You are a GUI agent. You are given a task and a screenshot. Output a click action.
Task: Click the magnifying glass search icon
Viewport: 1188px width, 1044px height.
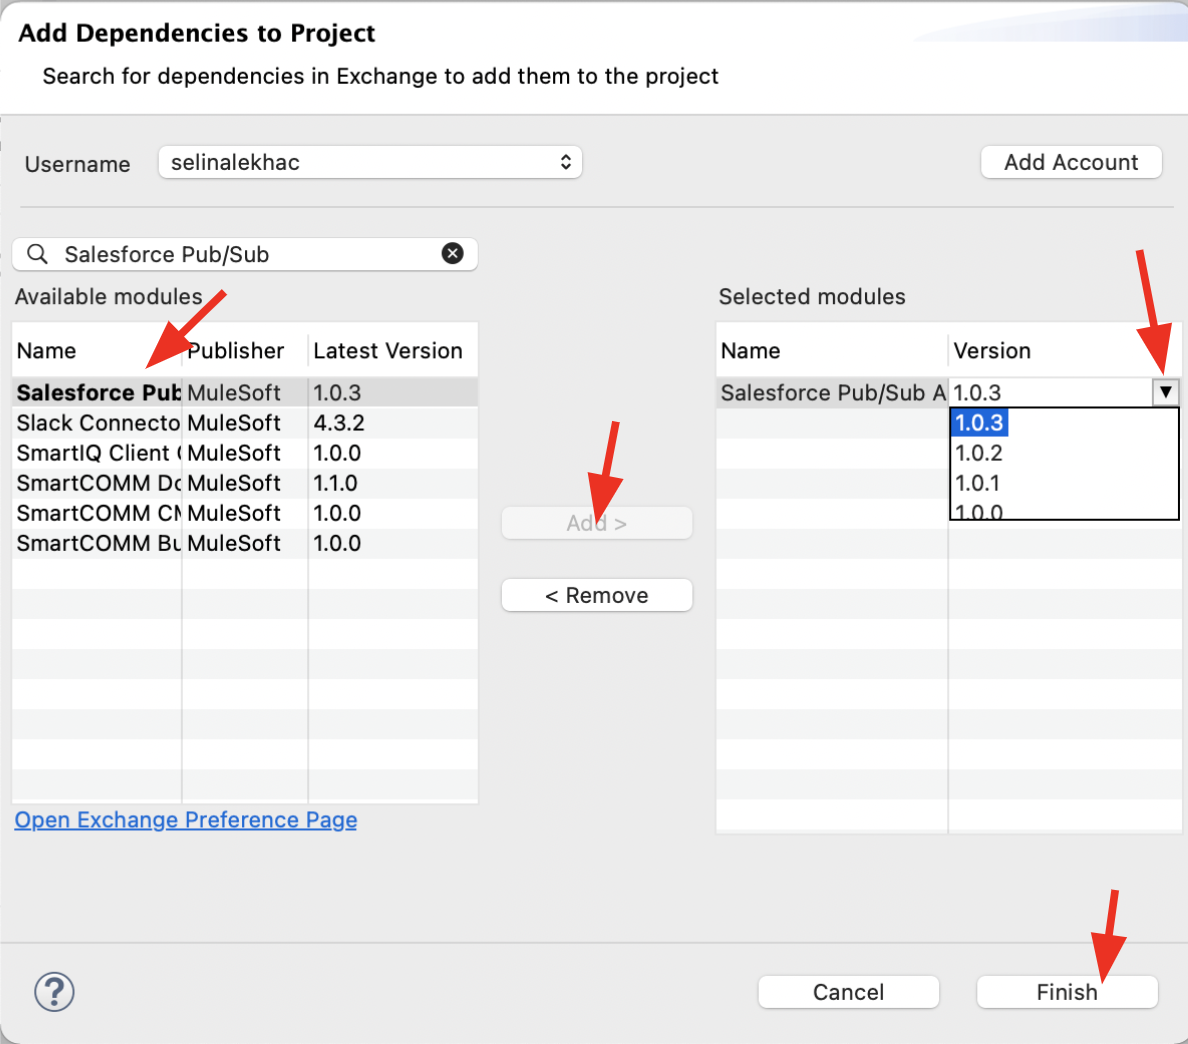tap(37, 254)
